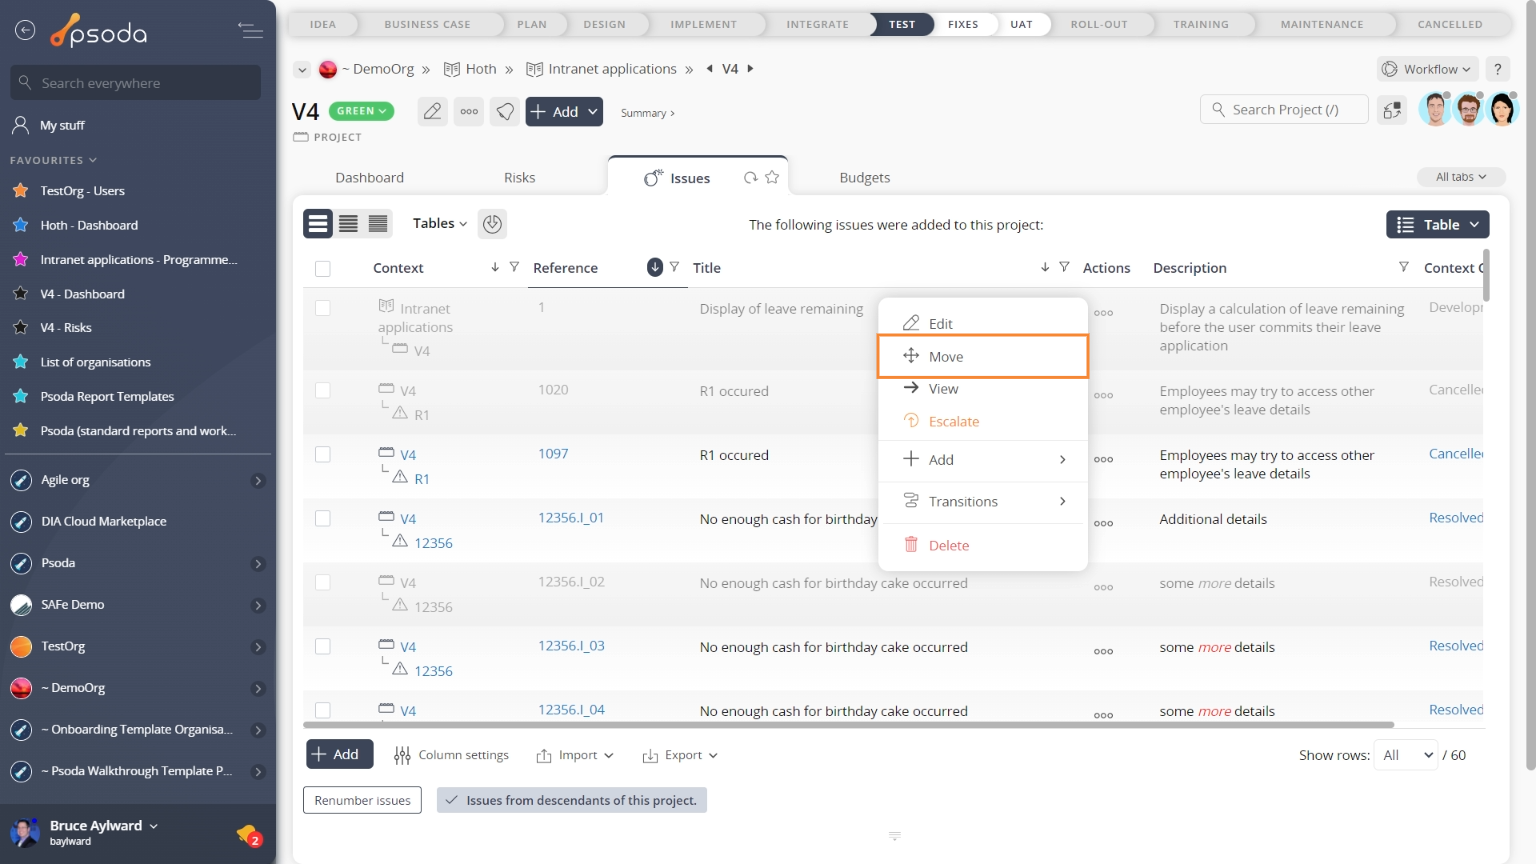This screenshot has height=864, width=1536.
Task: Click the tag icon in V4 header
Action: (506, 112)
